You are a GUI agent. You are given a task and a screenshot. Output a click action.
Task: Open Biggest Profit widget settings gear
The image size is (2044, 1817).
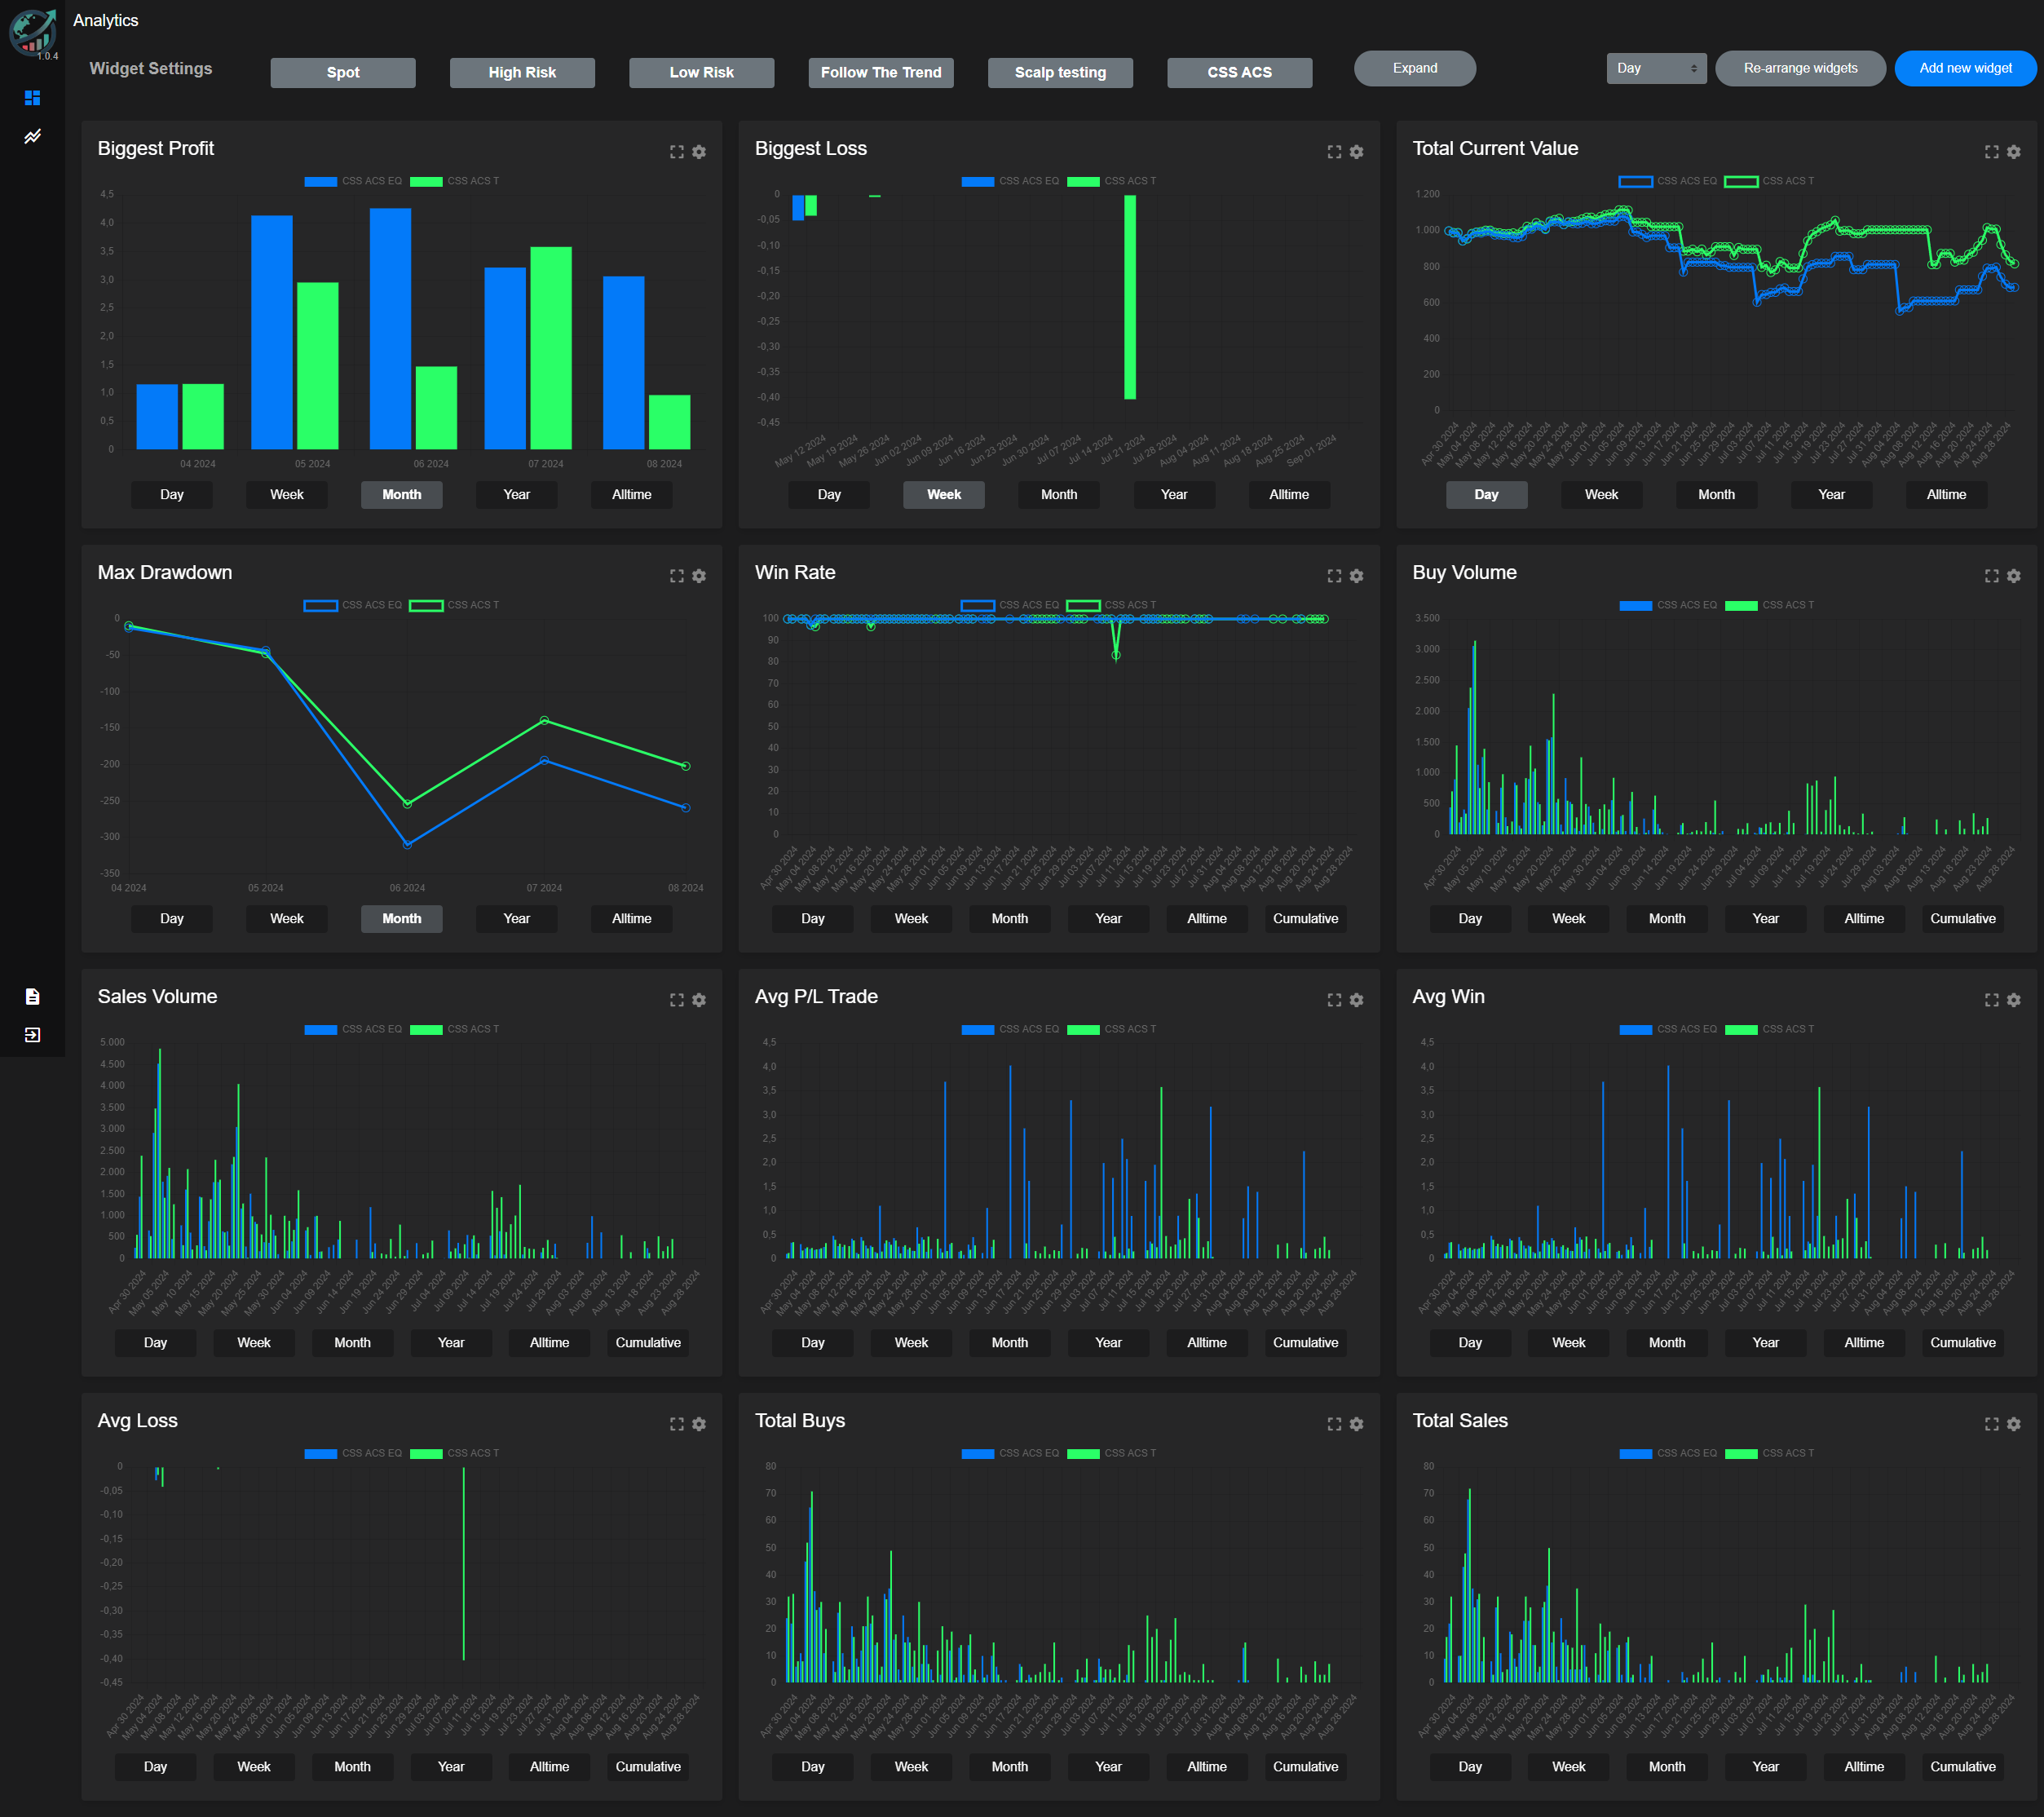699,152
